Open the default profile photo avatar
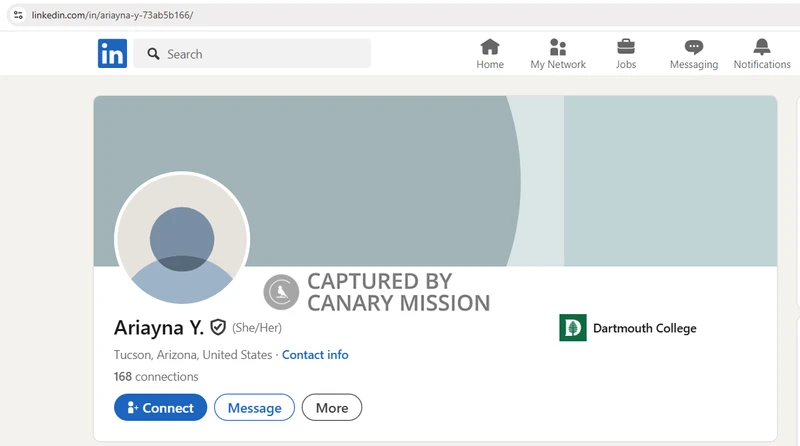800x446 pixels. coord(182,240)
